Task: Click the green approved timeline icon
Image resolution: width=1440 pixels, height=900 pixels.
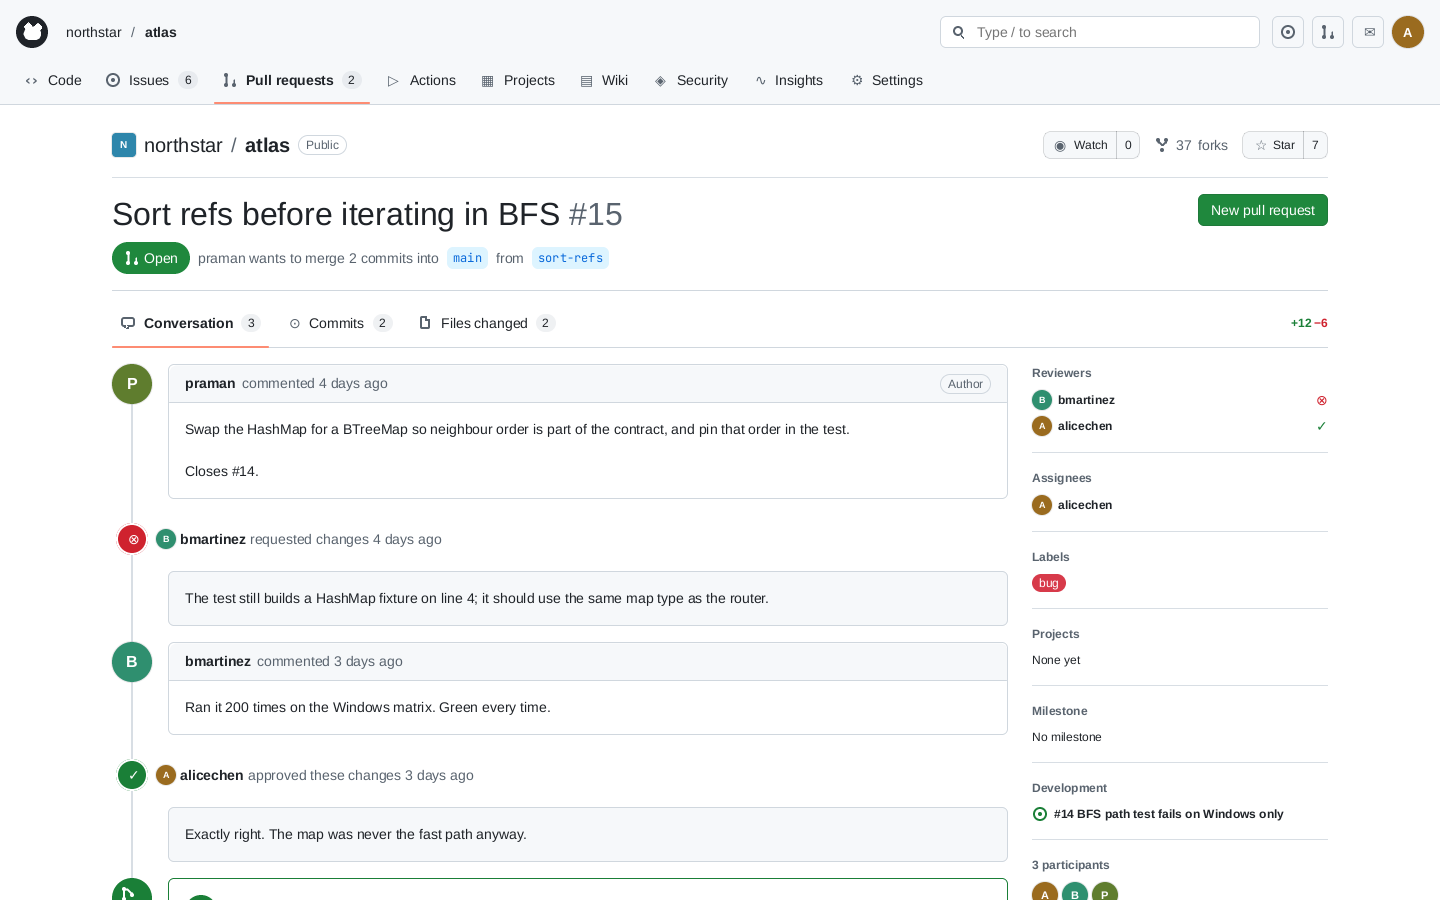Action: click(x=132, y=775)
